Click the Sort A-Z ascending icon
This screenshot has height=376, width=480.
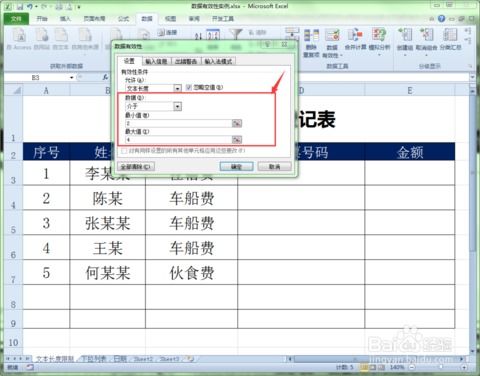[x=198, y=36]
